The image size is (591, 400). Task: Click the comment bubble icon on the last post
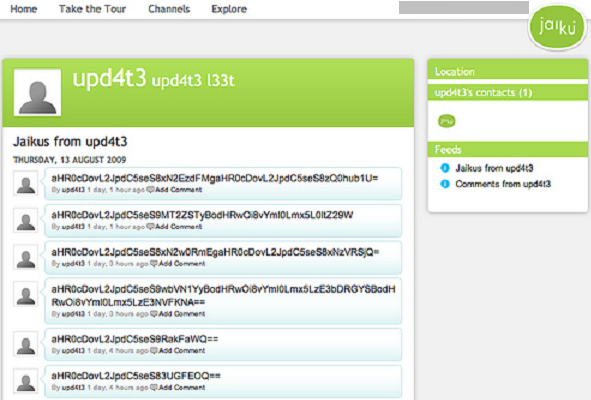click(x=153, y=387)
